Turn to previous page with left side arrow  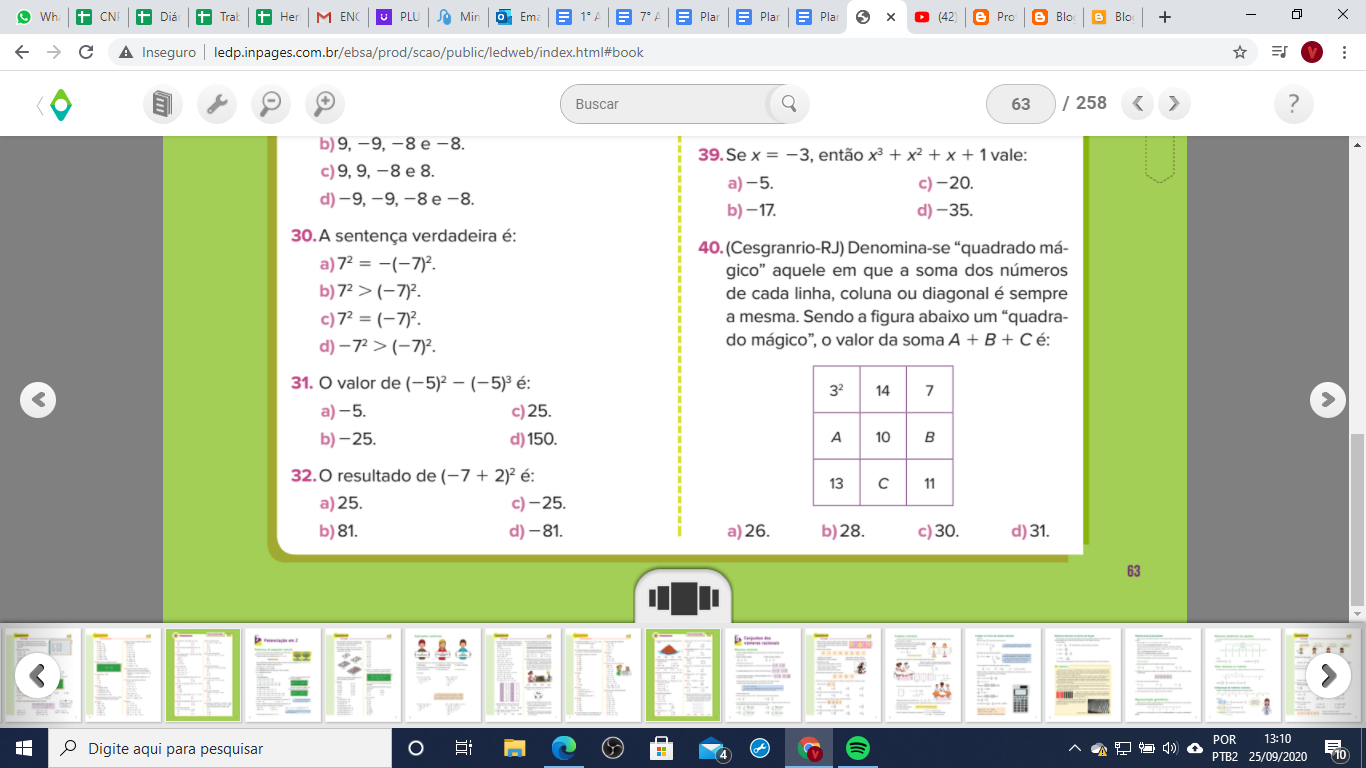[38, 400]
